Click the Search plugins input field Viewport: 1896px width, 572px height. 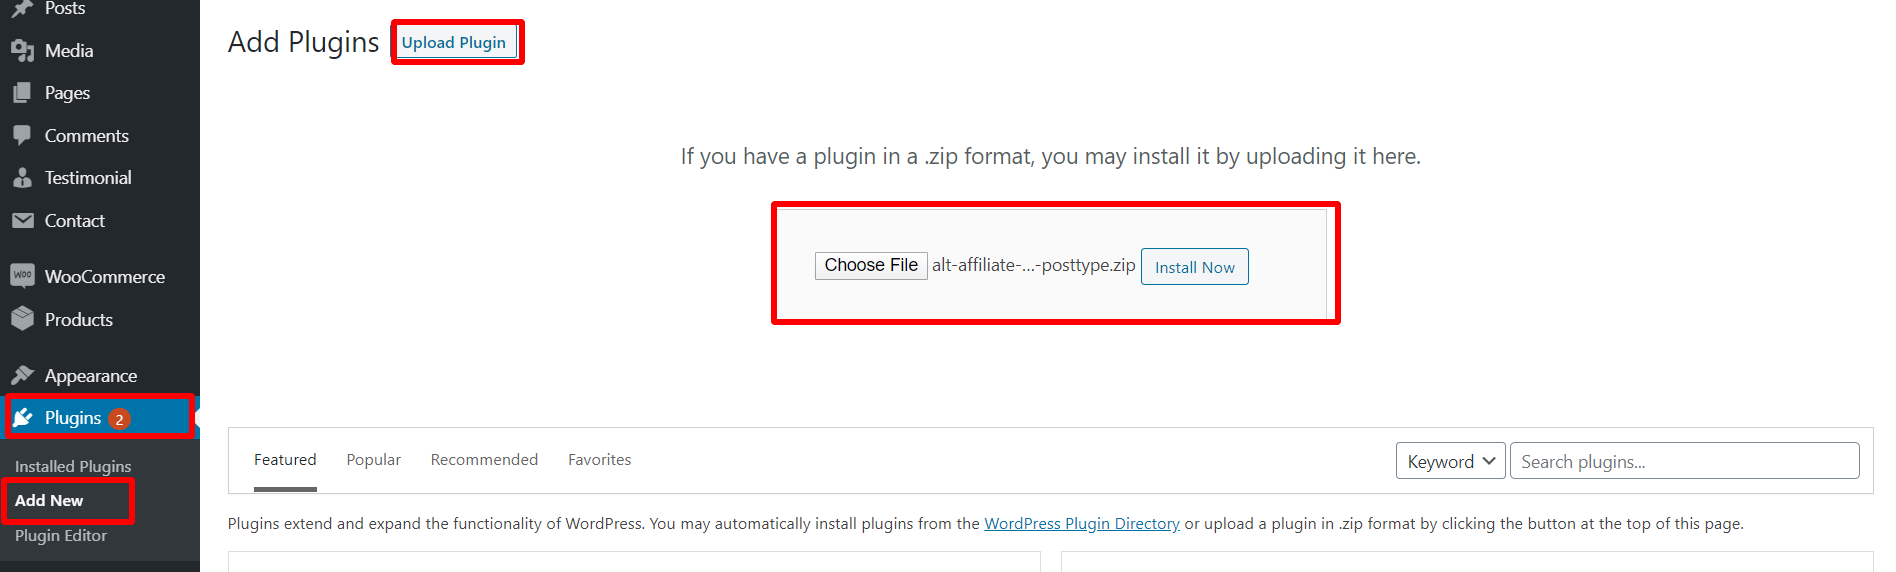click(x=1684, y=461)
